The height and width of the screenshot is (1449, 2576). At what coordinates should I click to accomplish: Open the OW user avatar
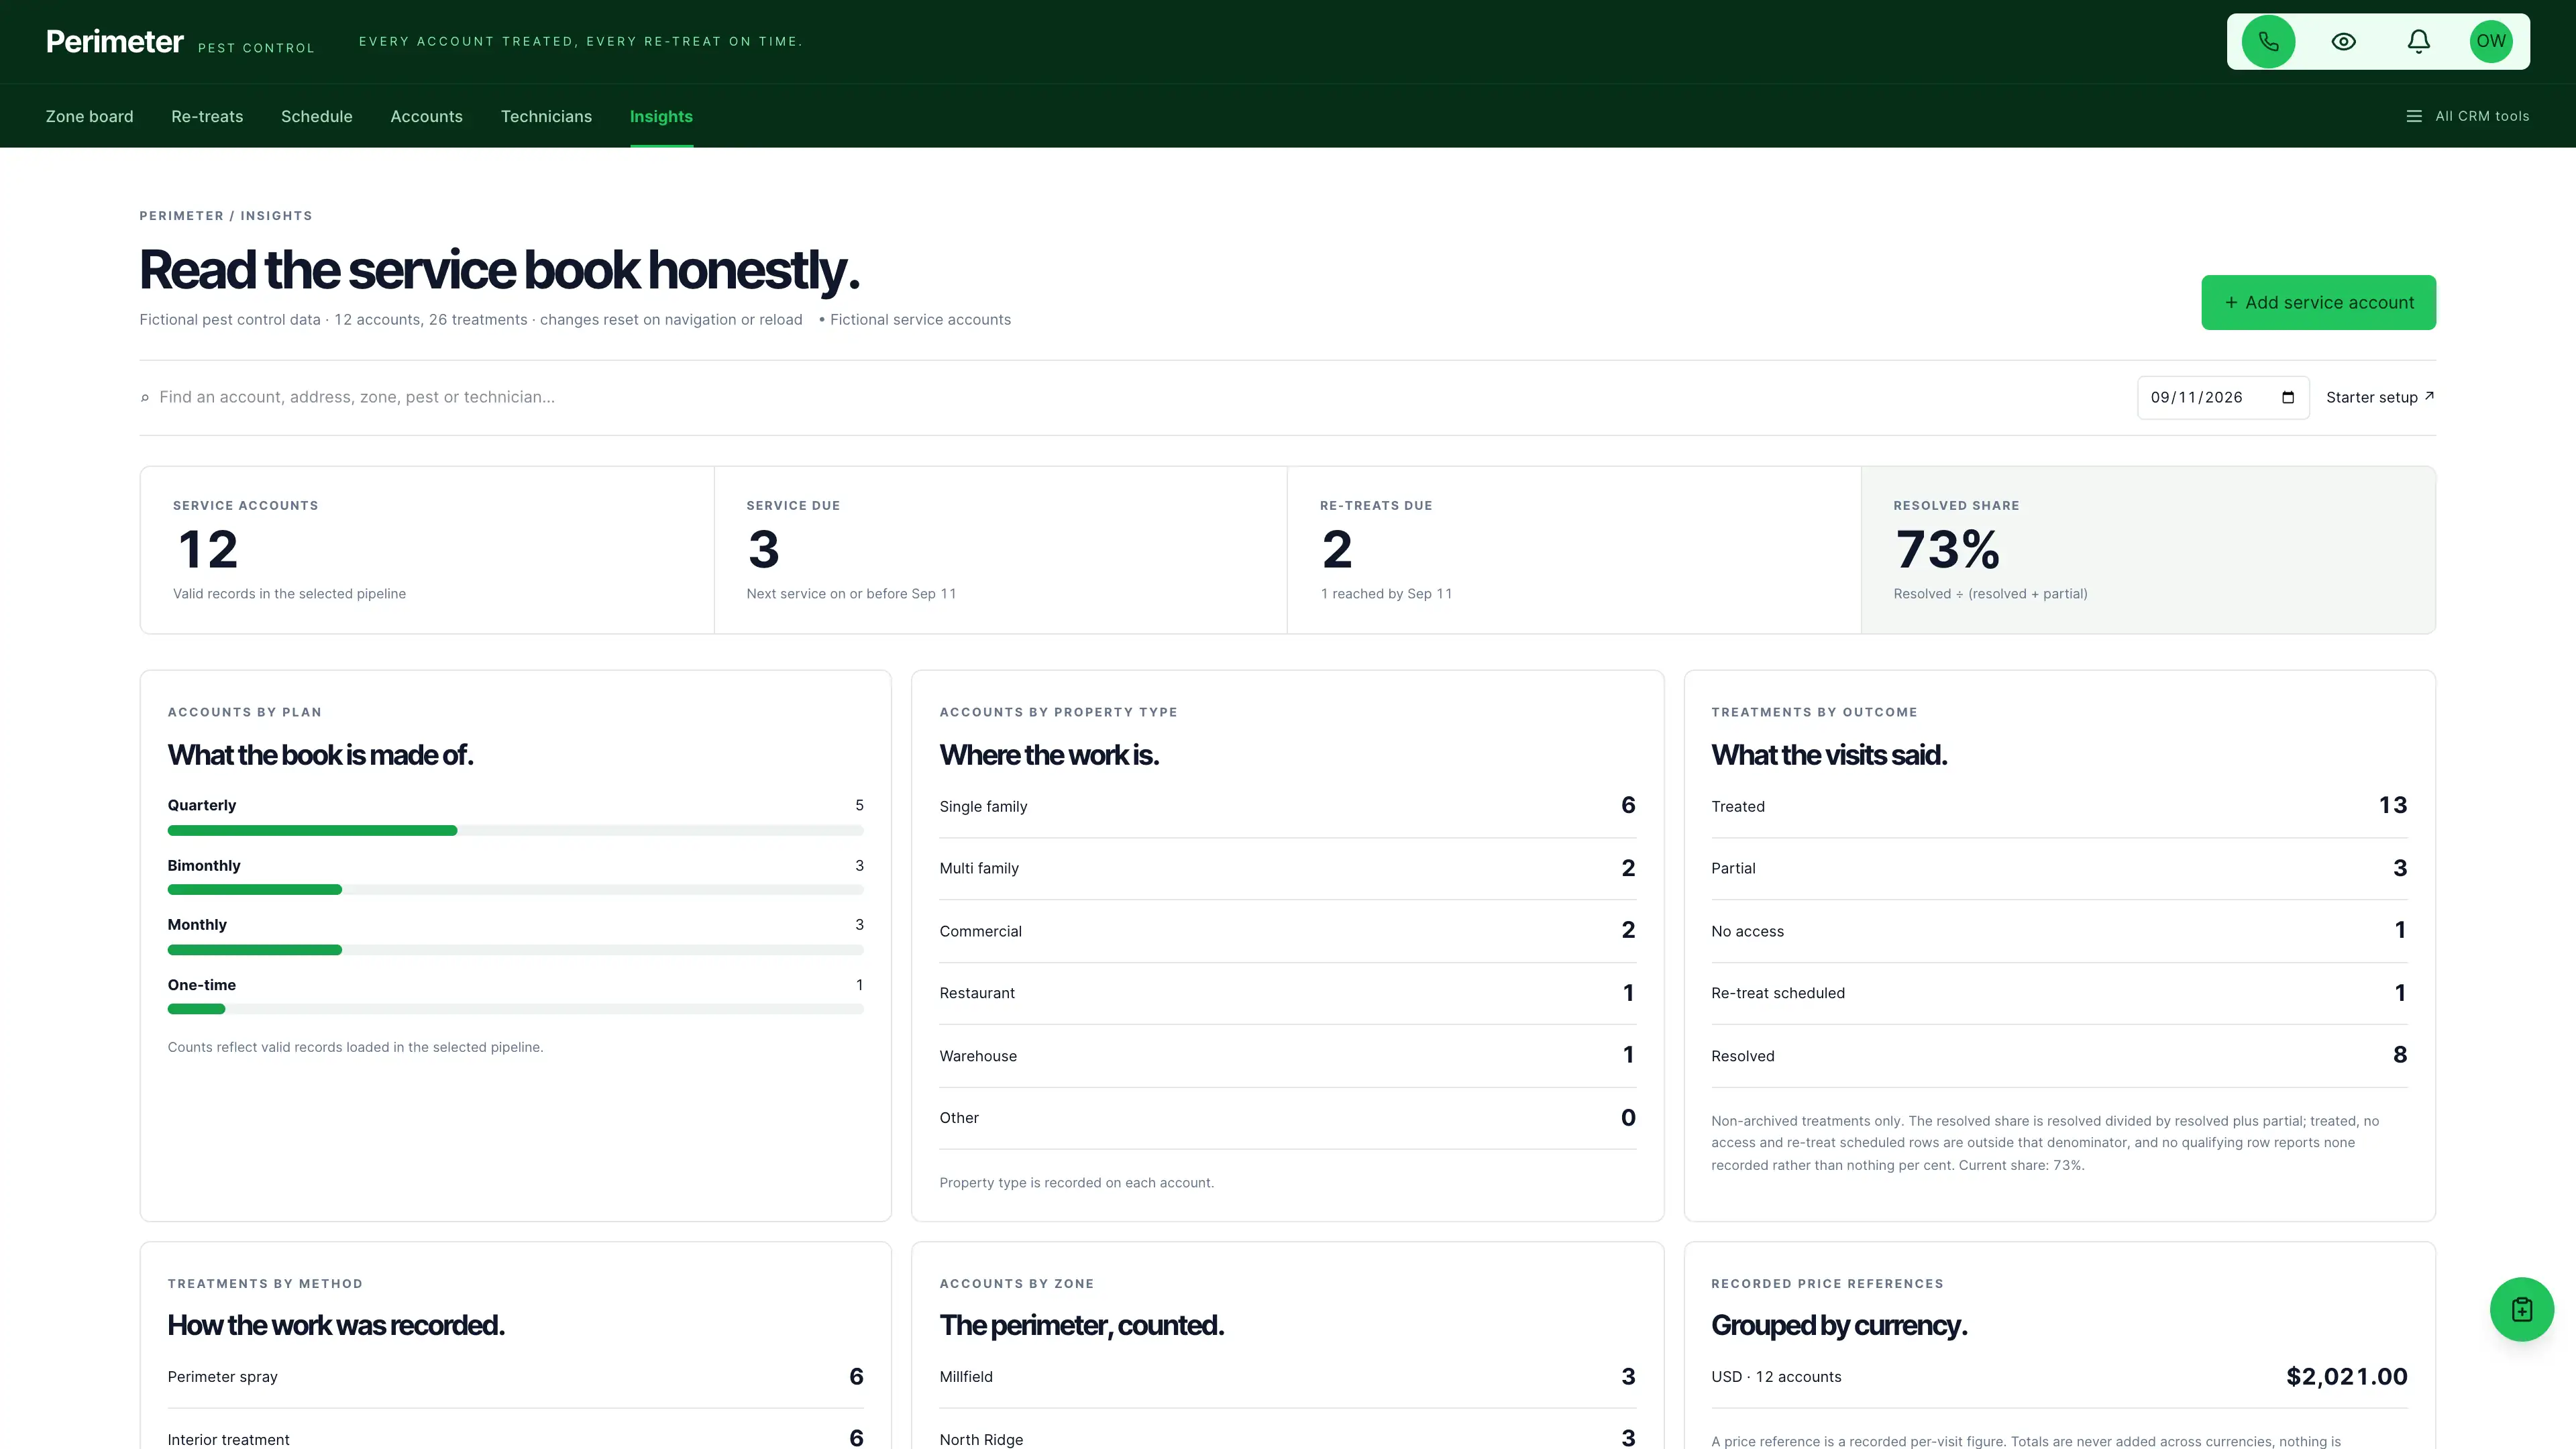click(x=2491, y=41)
